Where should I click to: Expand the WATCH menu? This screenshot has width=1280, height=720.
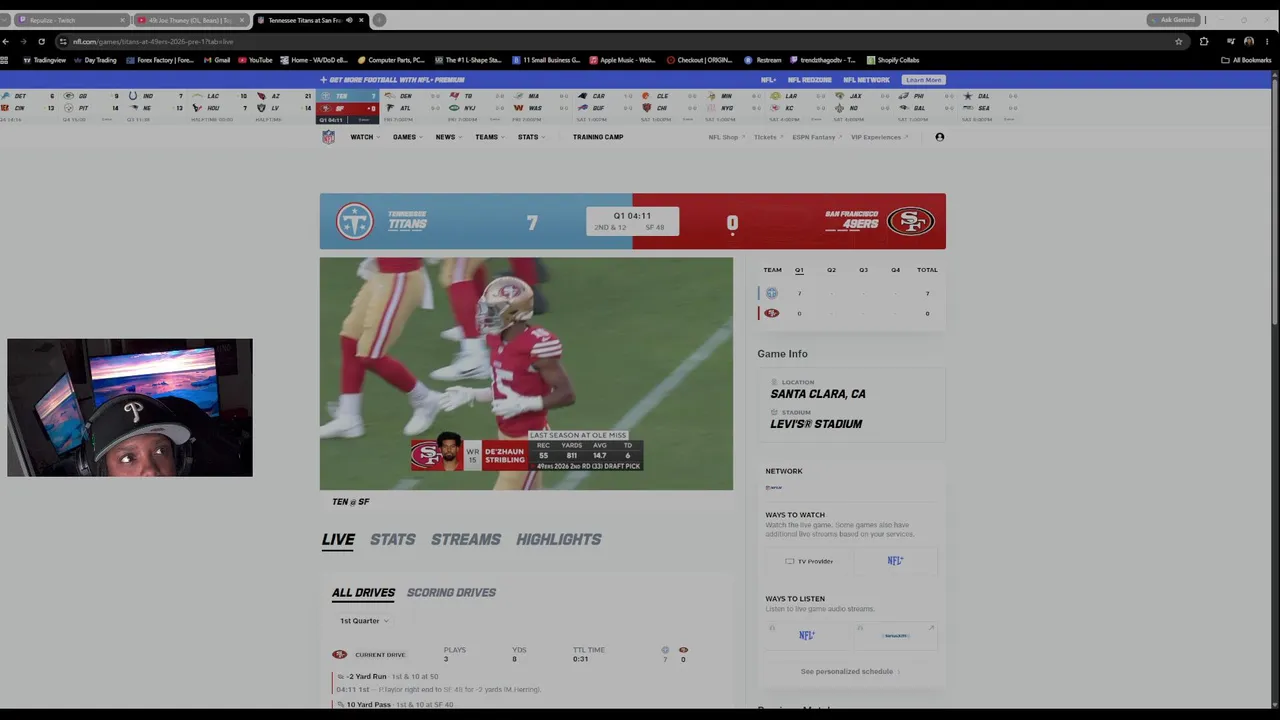pos(364,137)
